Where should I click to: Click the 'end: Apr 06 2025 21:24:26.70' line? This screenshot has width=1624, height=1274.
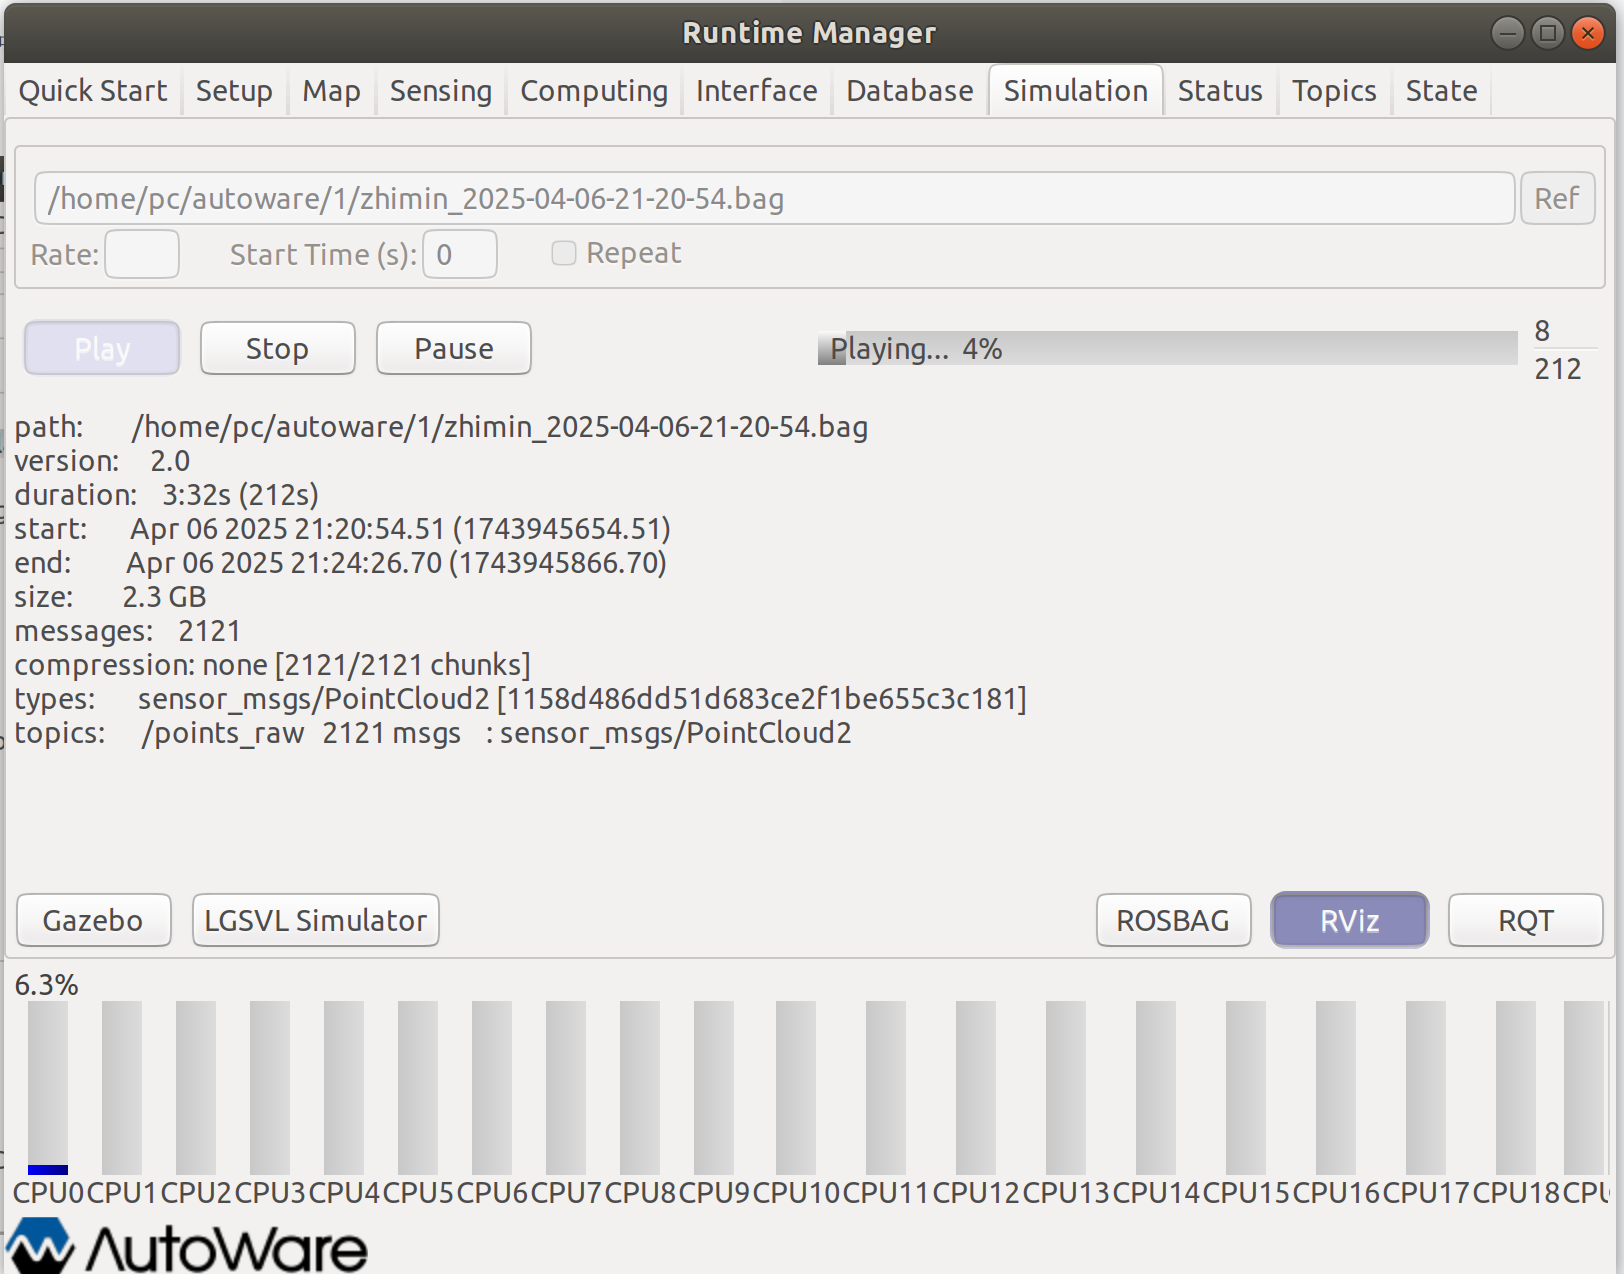[340, 563]
